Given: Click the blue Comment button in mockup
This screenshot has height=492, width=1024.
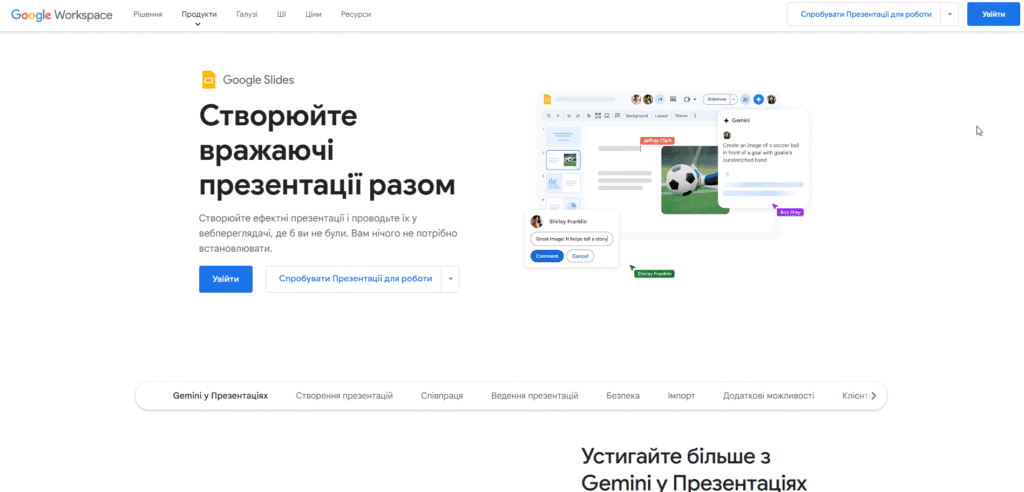Looking at the screenshot, I should (x=546, y=256).
